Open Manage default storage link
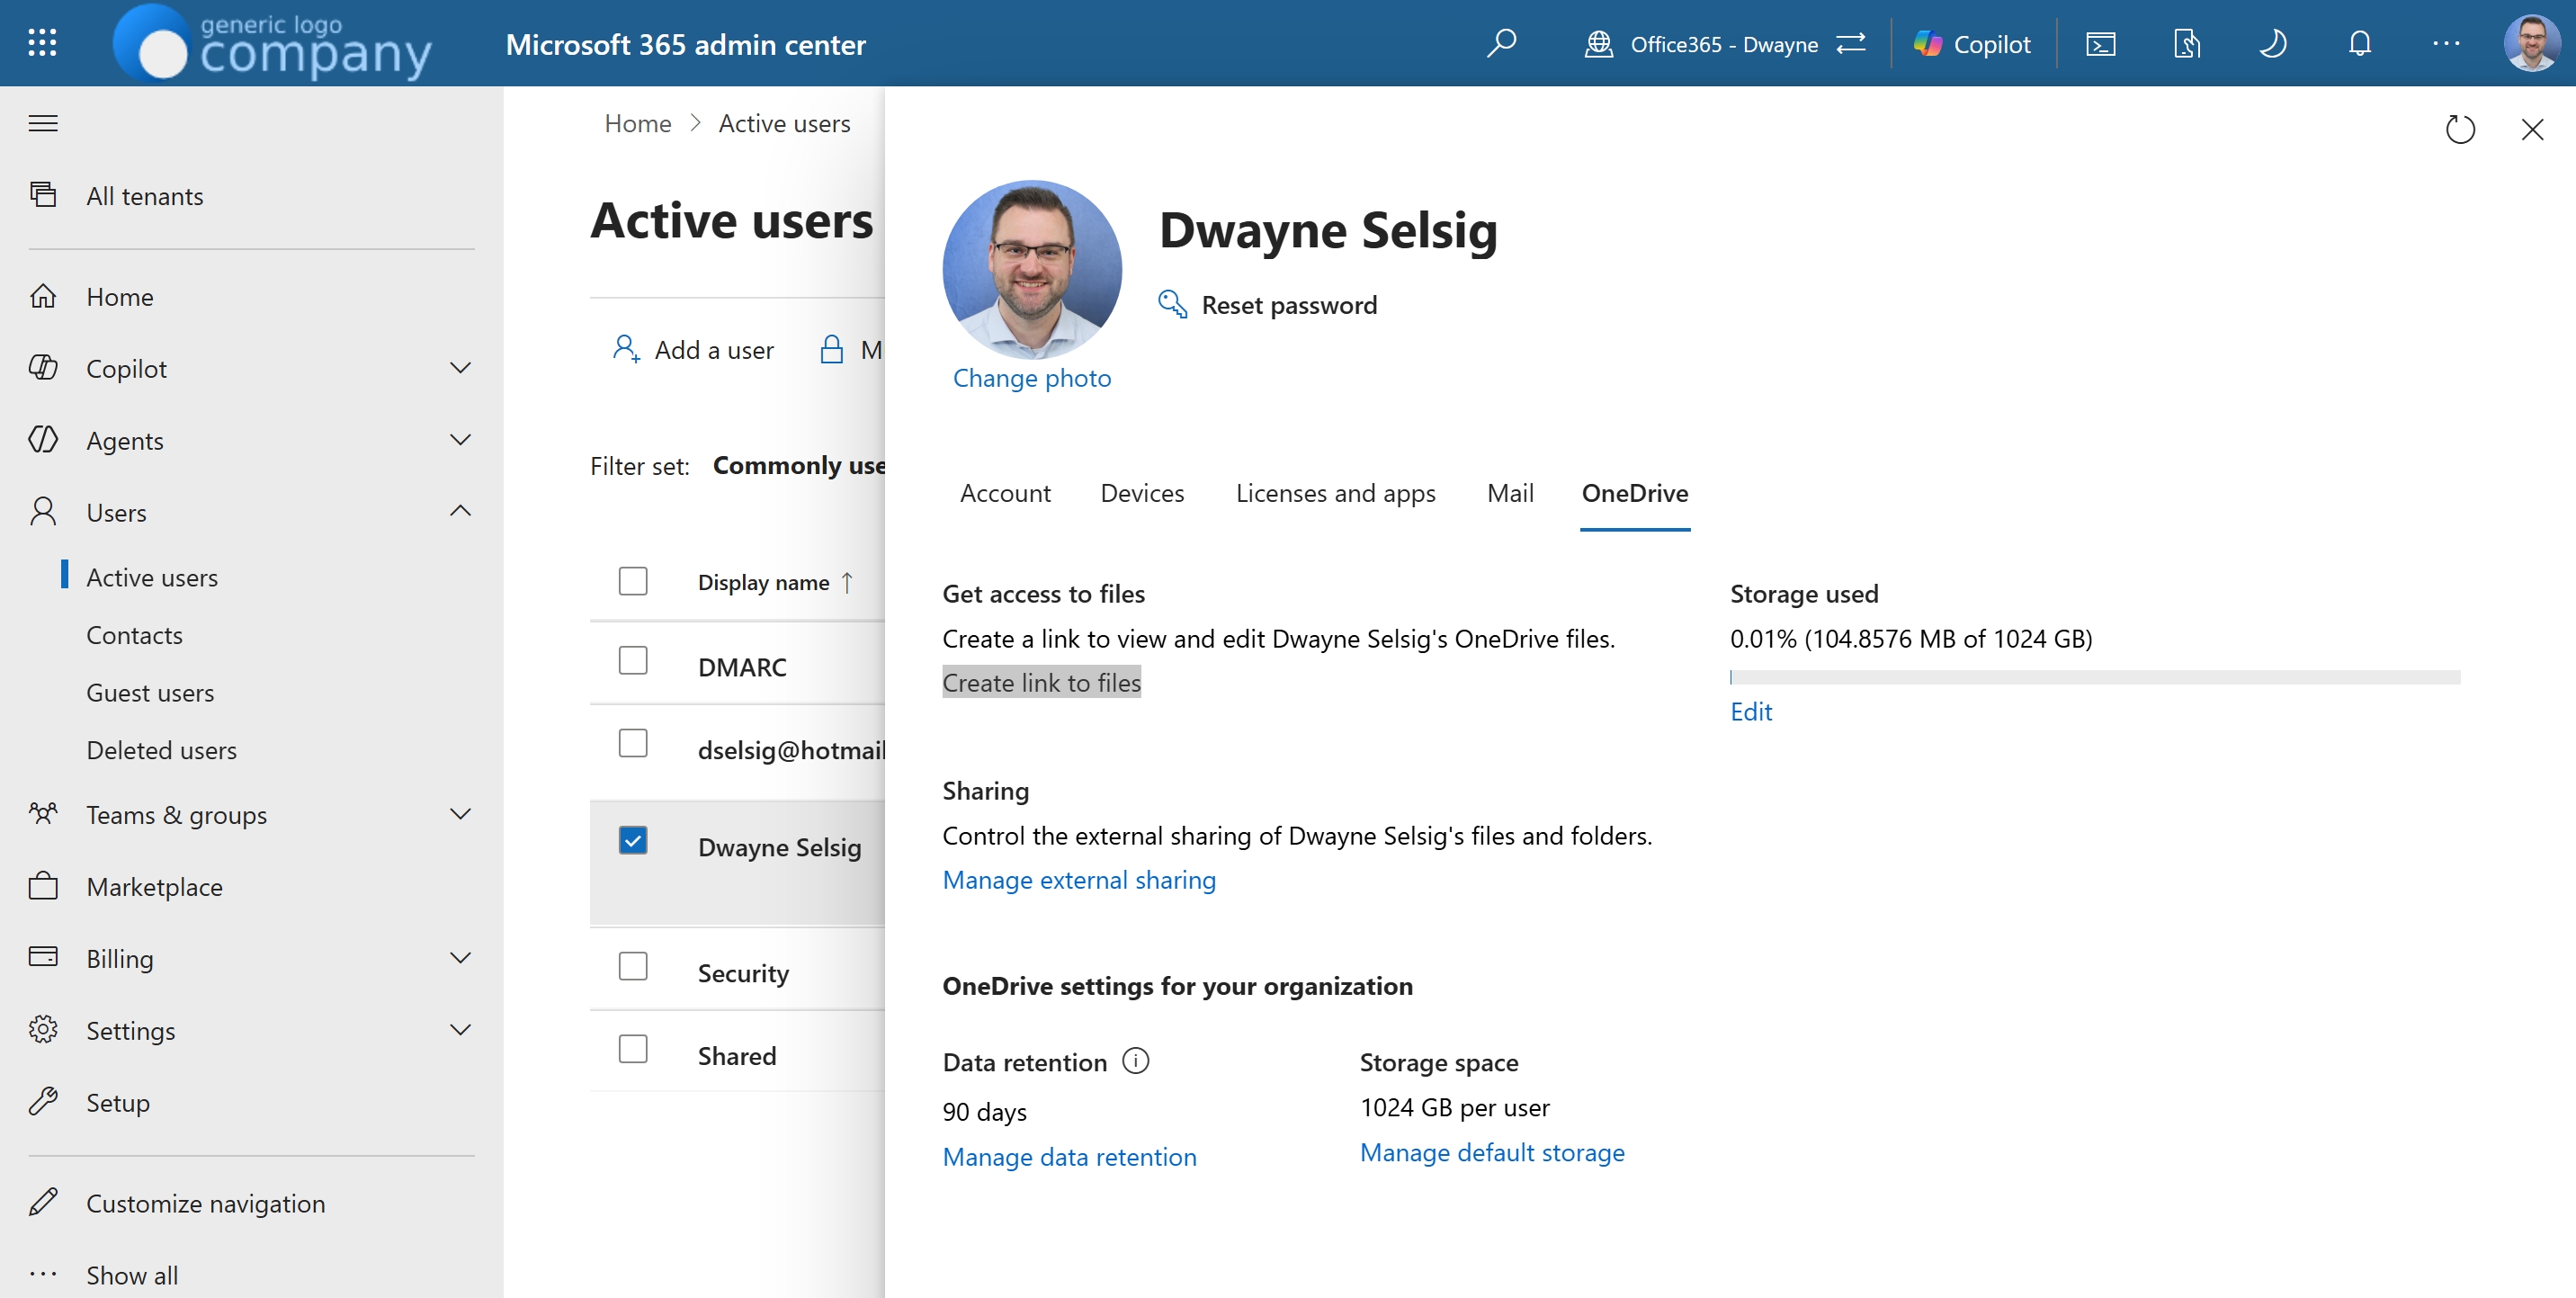Viewport: 2576px width, 1298px height. coord(1492,1152)
